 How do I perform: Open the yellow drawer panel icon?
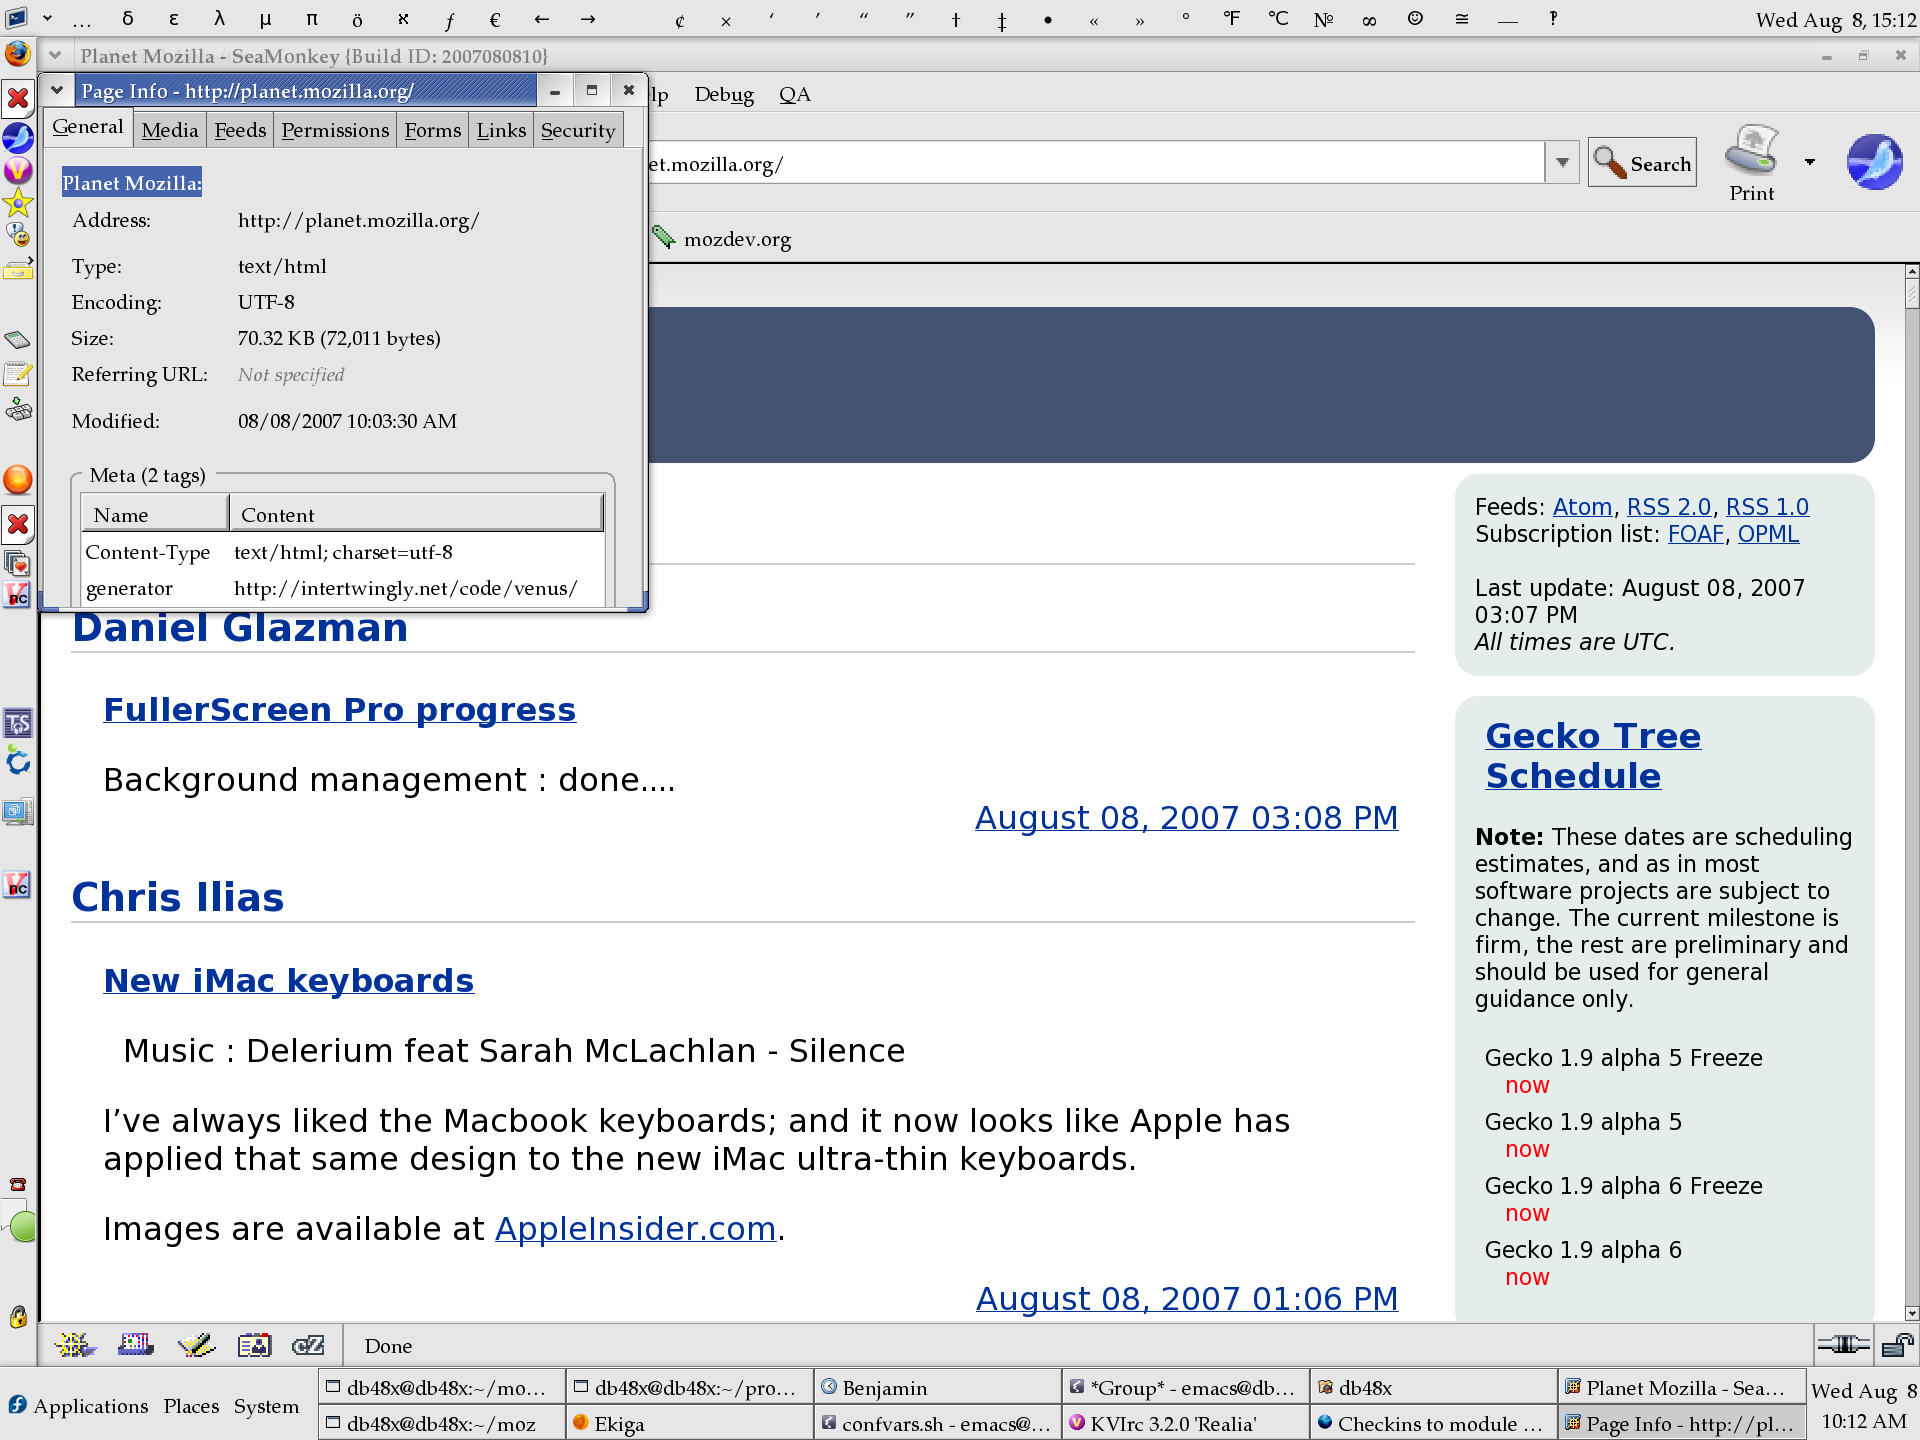point(18,268)
